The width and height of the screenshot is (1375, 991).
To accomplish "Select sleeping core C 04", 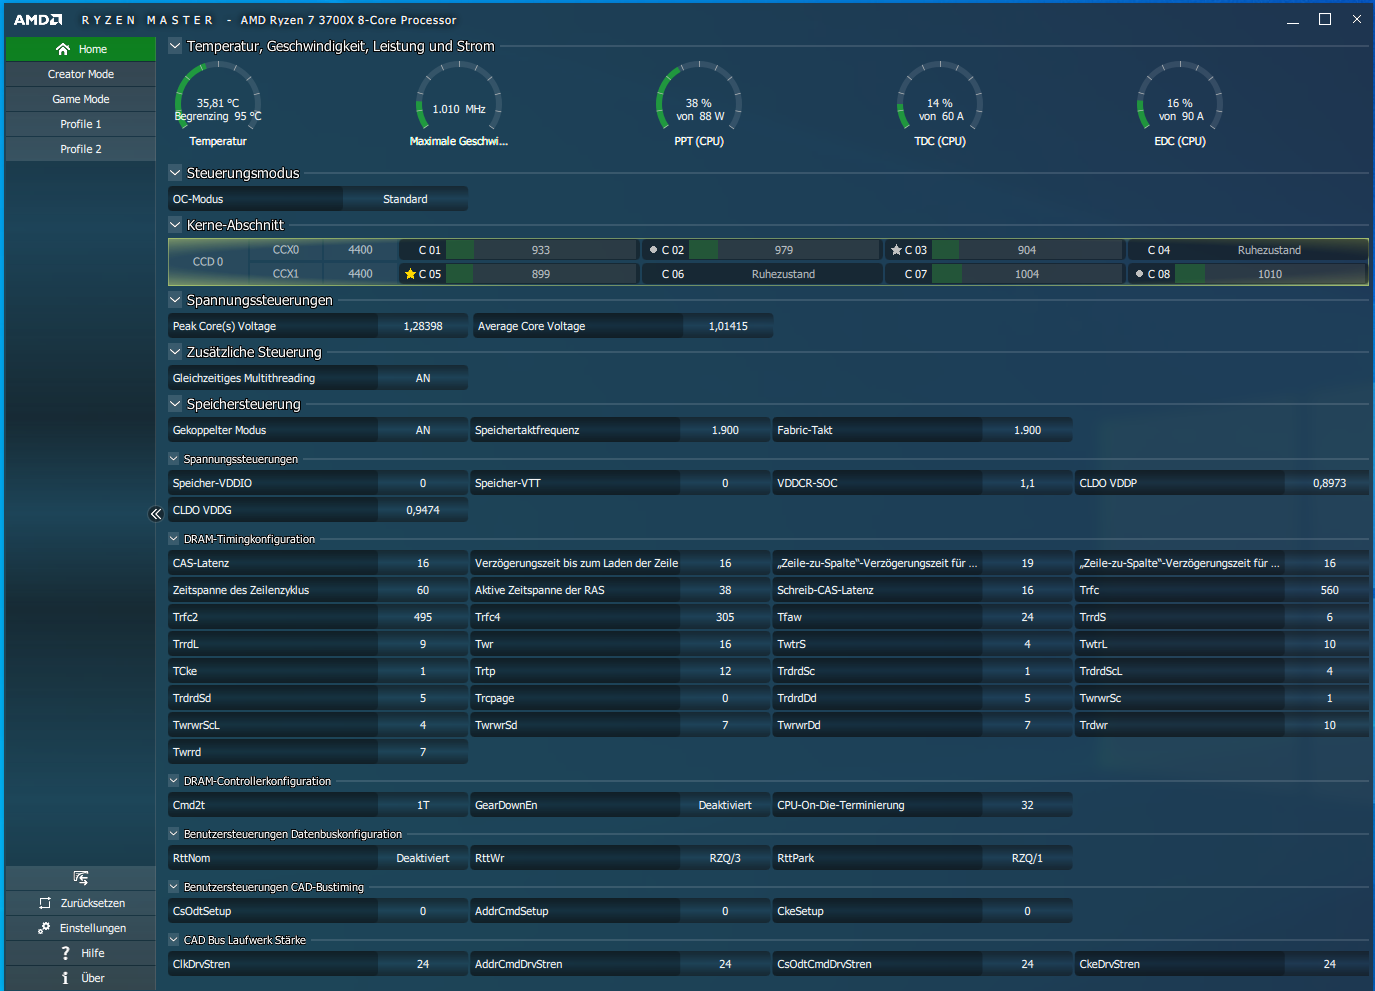I will coord(1247,250).
